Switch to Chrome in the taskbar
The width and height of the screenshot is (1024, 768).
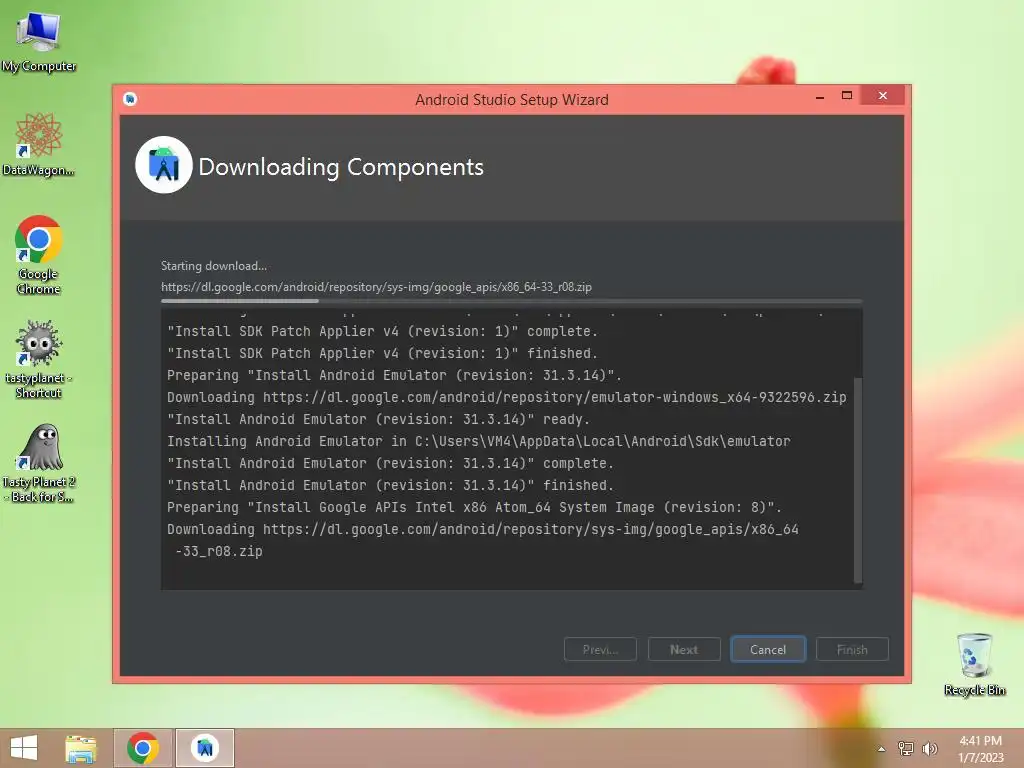tap(143, 748)
